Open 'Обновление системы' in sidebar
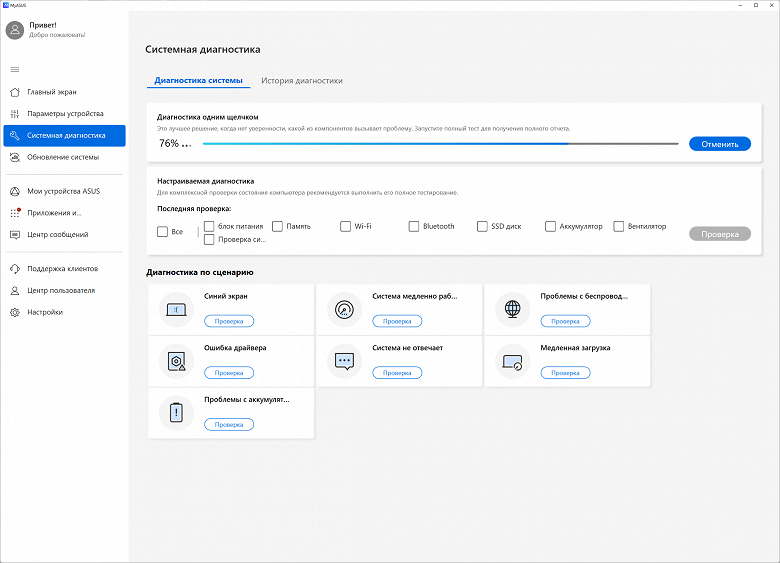This screenshot has height=563, width=780. 63,157
